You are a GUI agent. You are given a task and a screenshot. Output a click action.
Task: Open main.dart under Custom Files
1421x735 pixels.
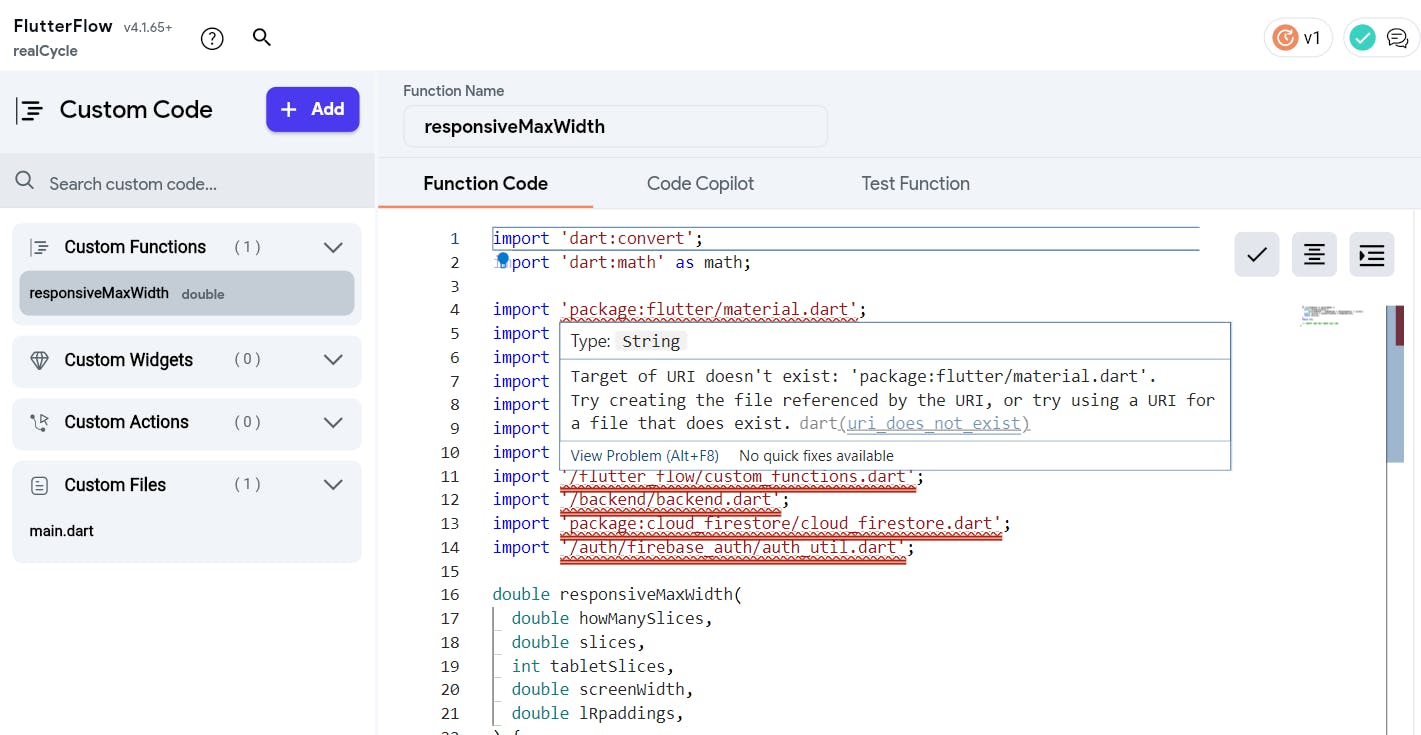tap(61, 531)
